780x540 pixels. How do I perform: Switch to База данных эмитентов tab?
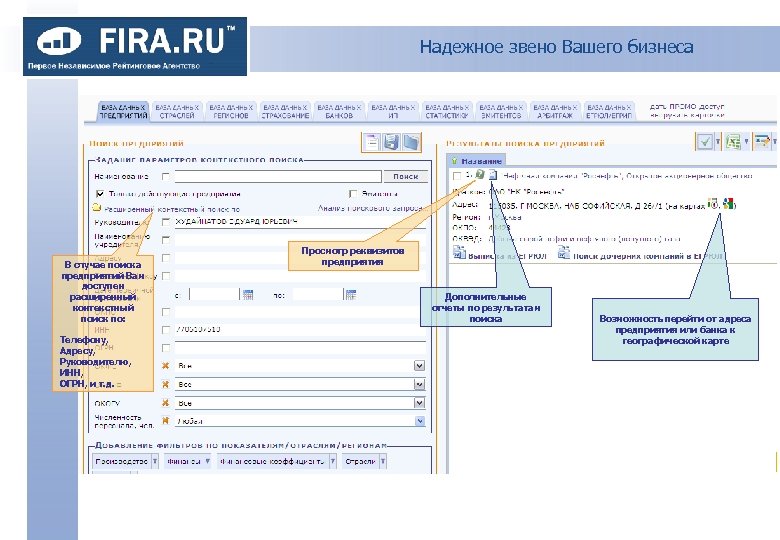point(501,111)
